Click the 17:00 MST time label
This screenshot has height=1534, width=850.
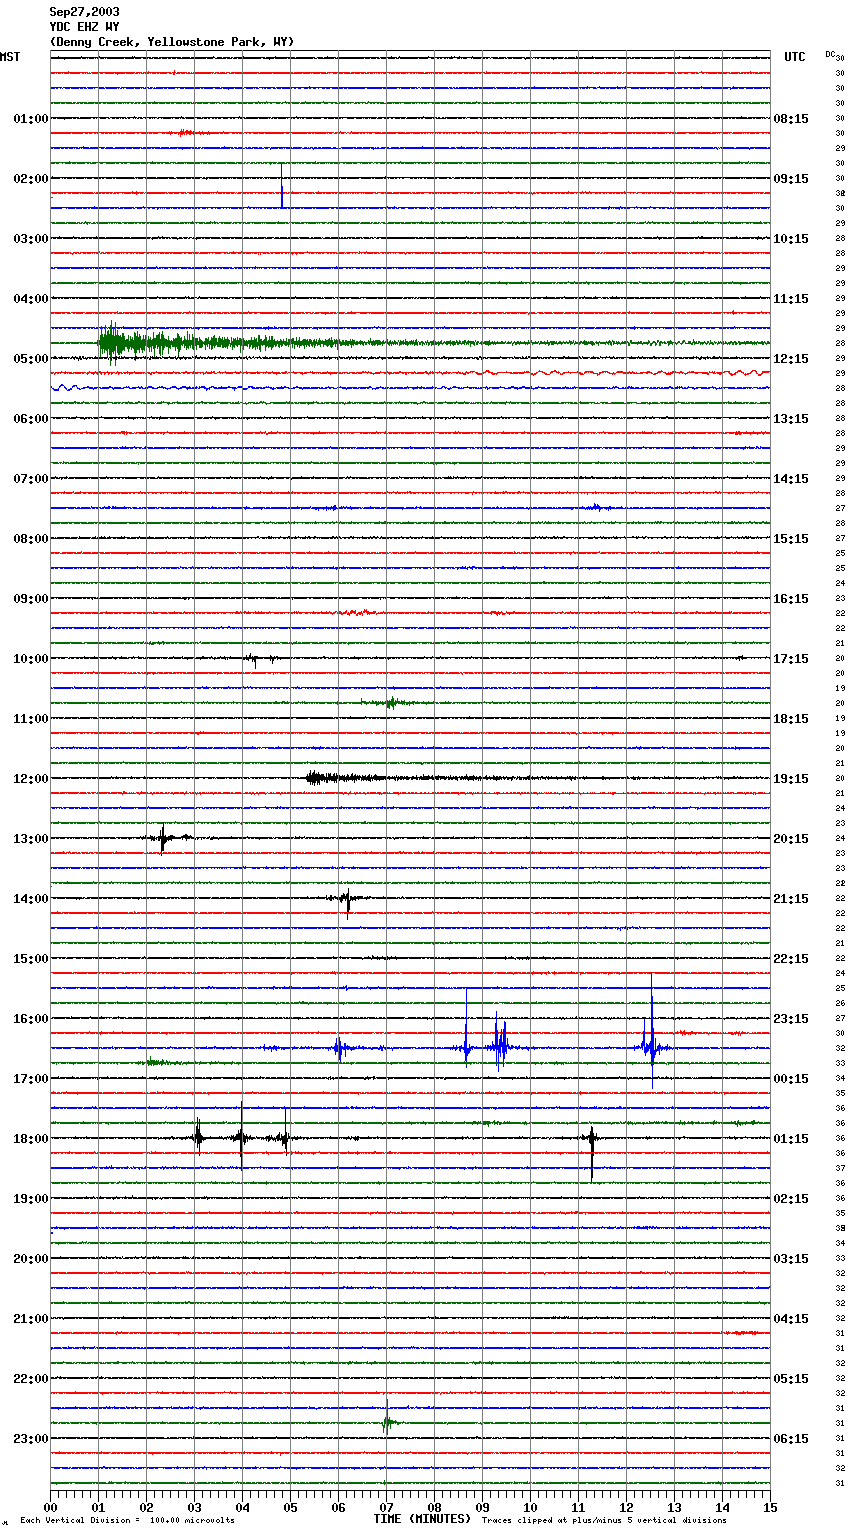coord(31,1079)
